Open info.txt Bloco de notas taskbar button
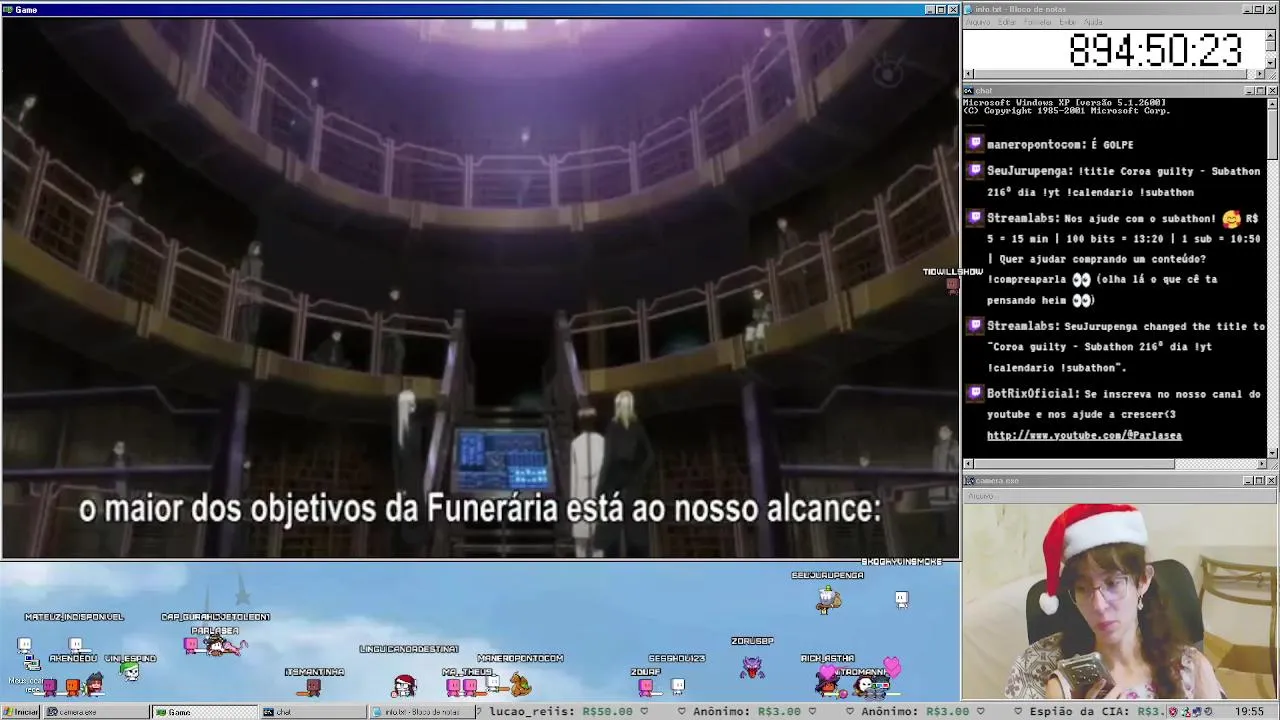 421,712
